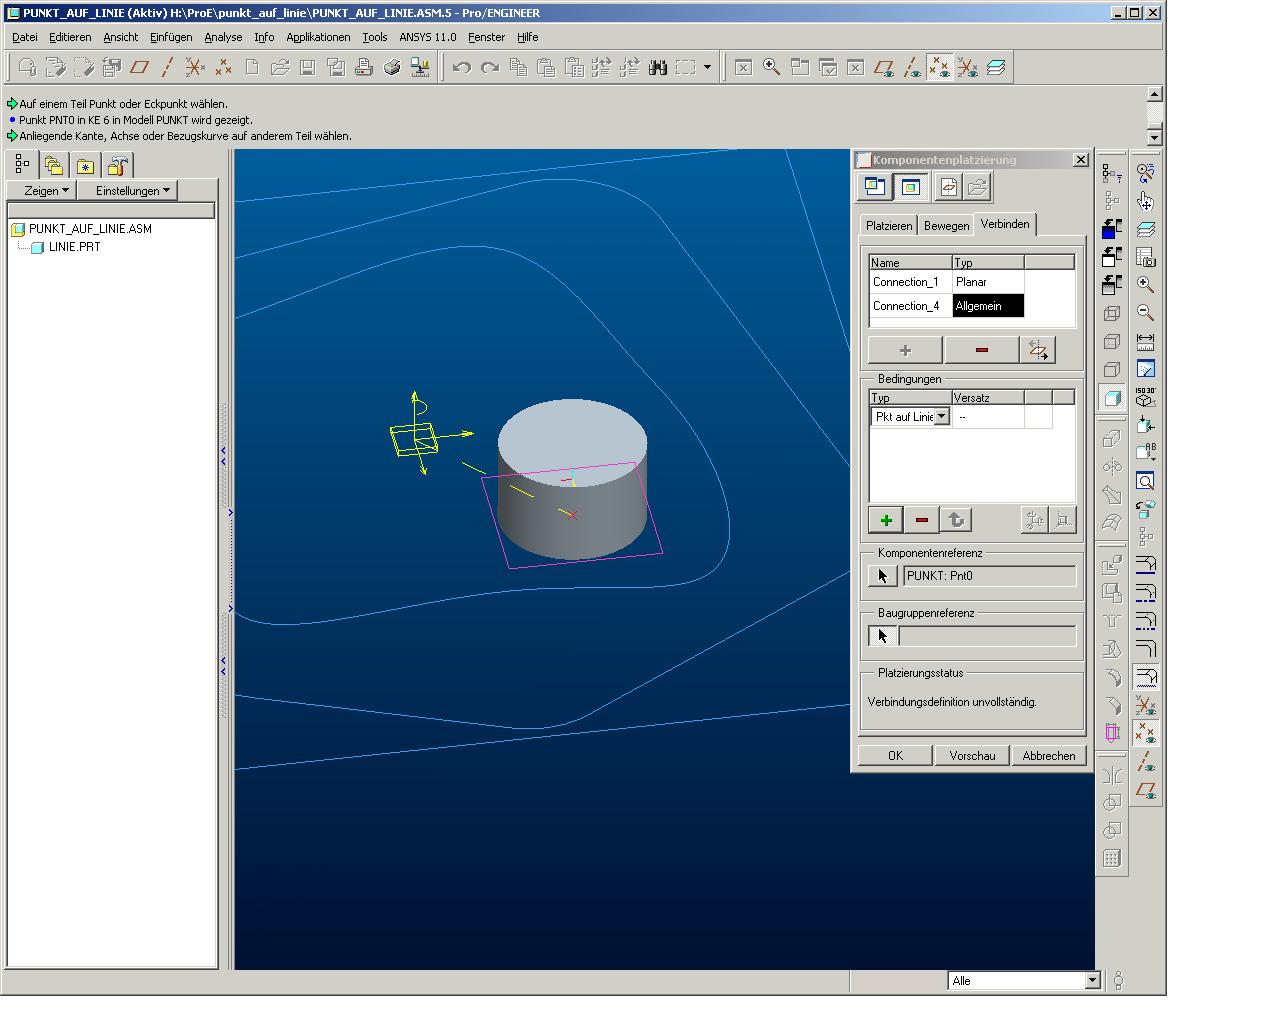Switch to the Bewegen tab
Image resolution: width=1280 pixels, height=1024 pixels.
945,226
